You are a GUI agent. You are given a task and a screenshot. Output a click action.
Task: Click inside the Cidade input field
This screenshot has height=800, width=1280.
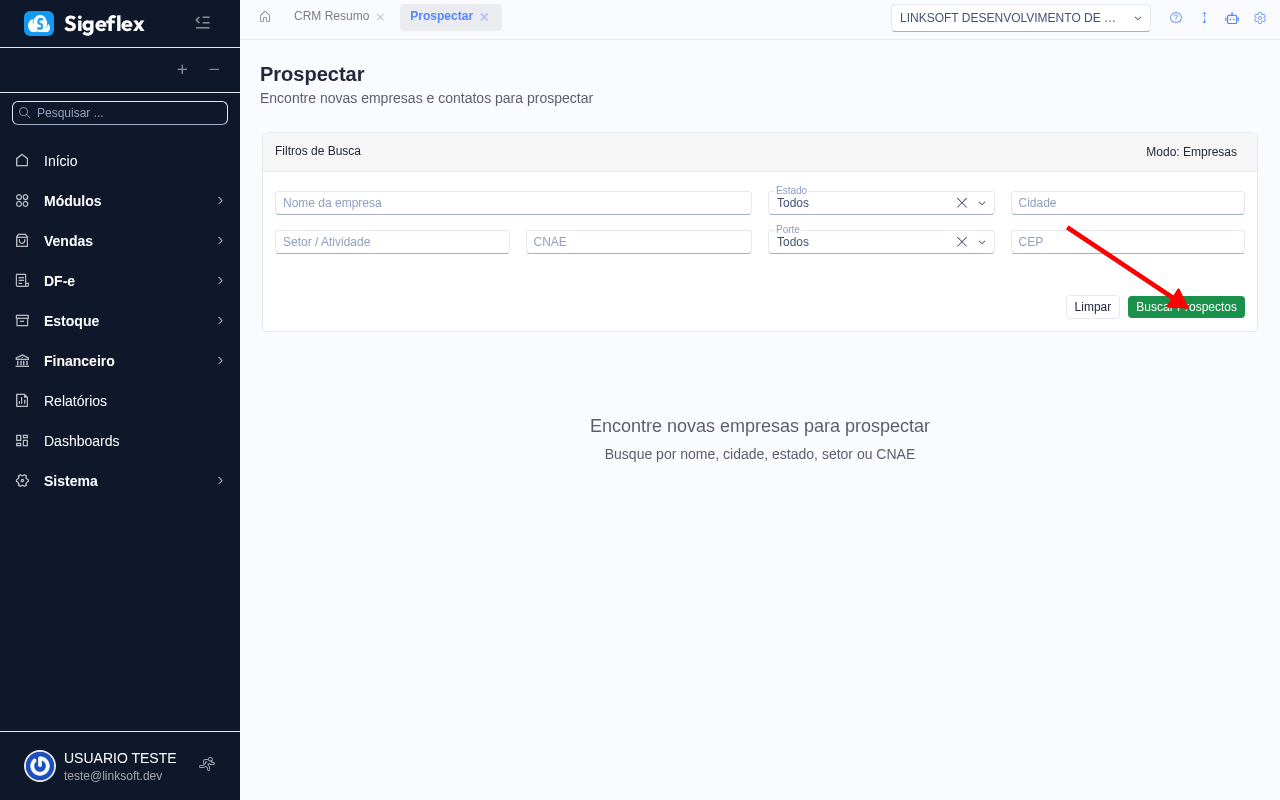pyautogui.click(x=1127, y=202)
